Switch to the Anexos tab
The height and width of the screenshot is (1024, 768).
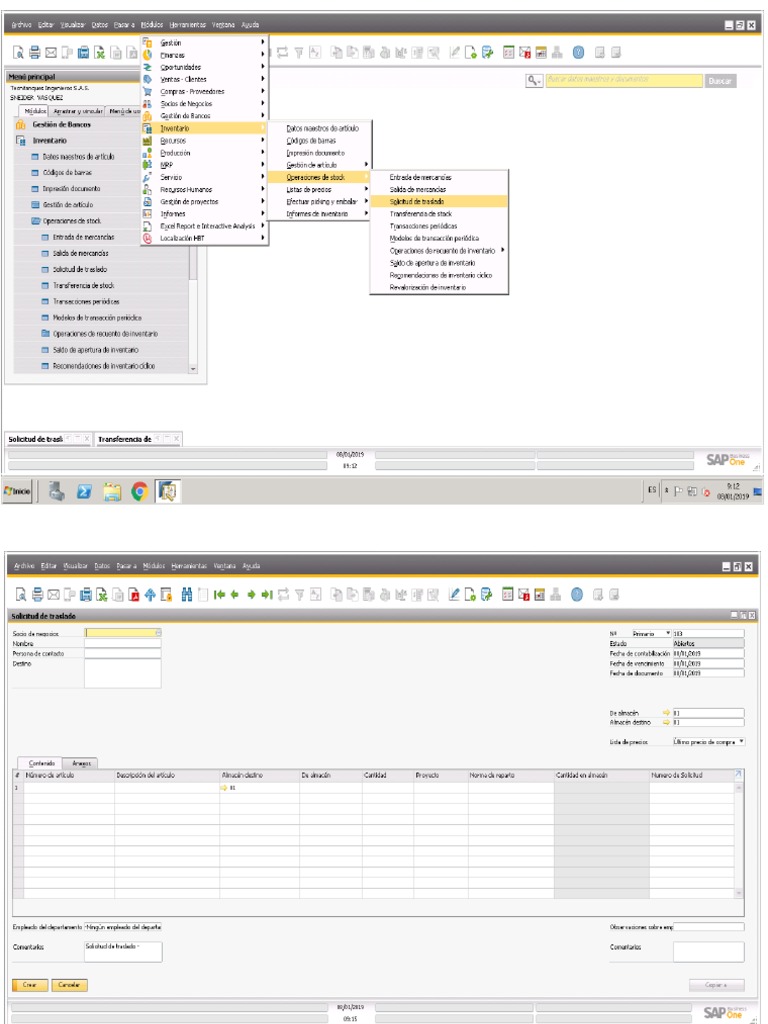tap(81, 763)
